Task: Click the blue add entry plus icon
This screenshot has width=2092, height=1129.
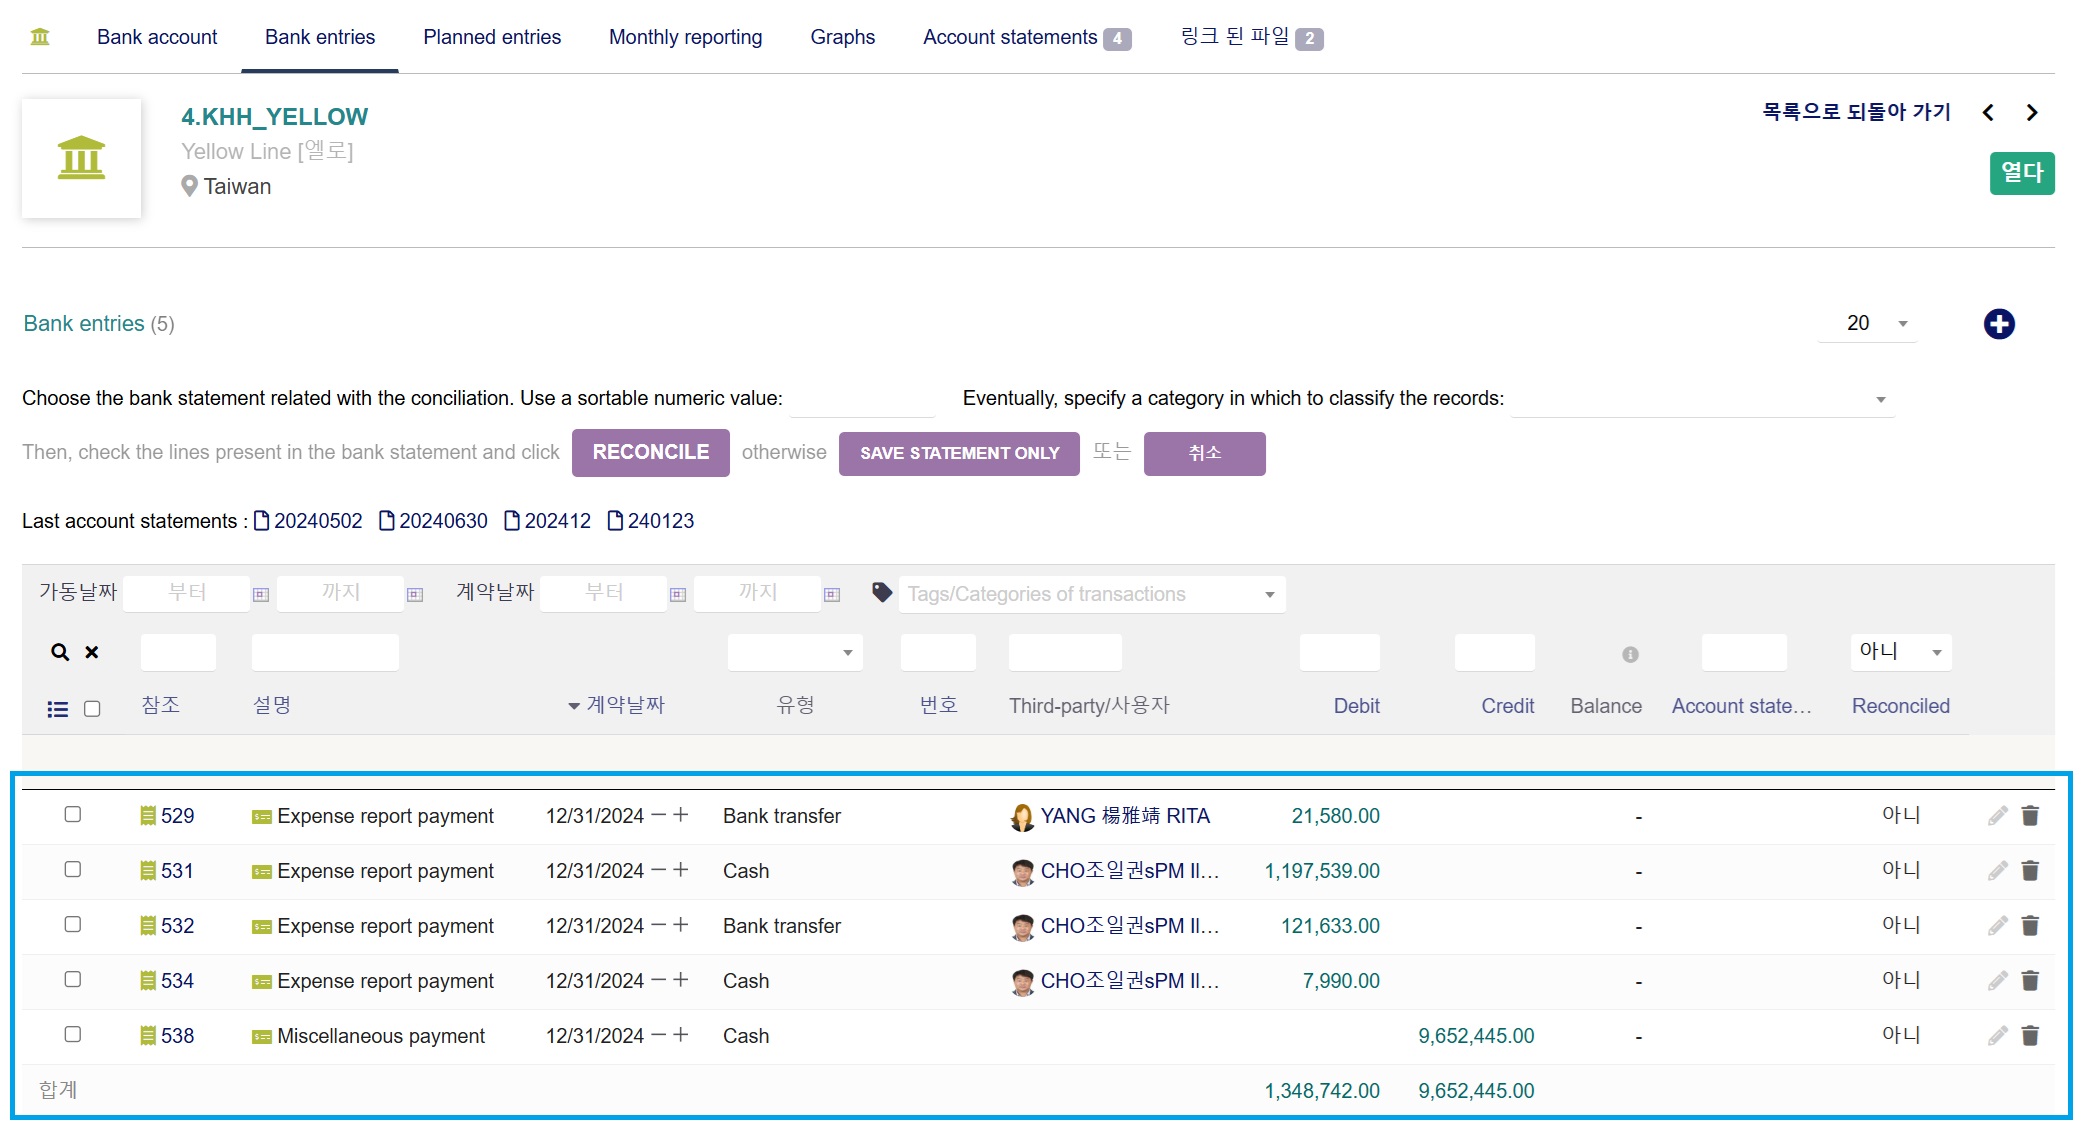Action: point(1998,324)
